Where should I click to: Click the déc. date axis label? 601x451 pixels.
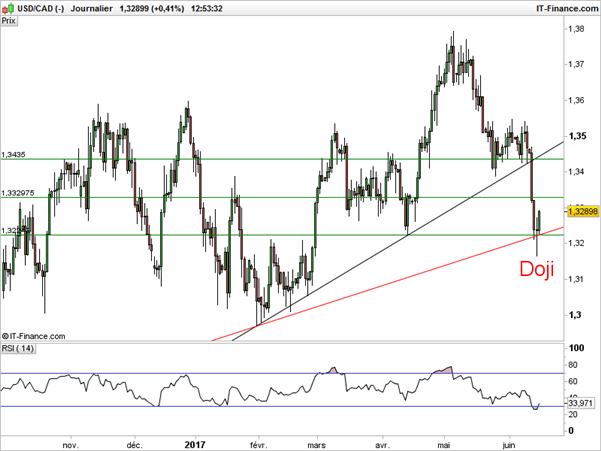tap(135, 445)
